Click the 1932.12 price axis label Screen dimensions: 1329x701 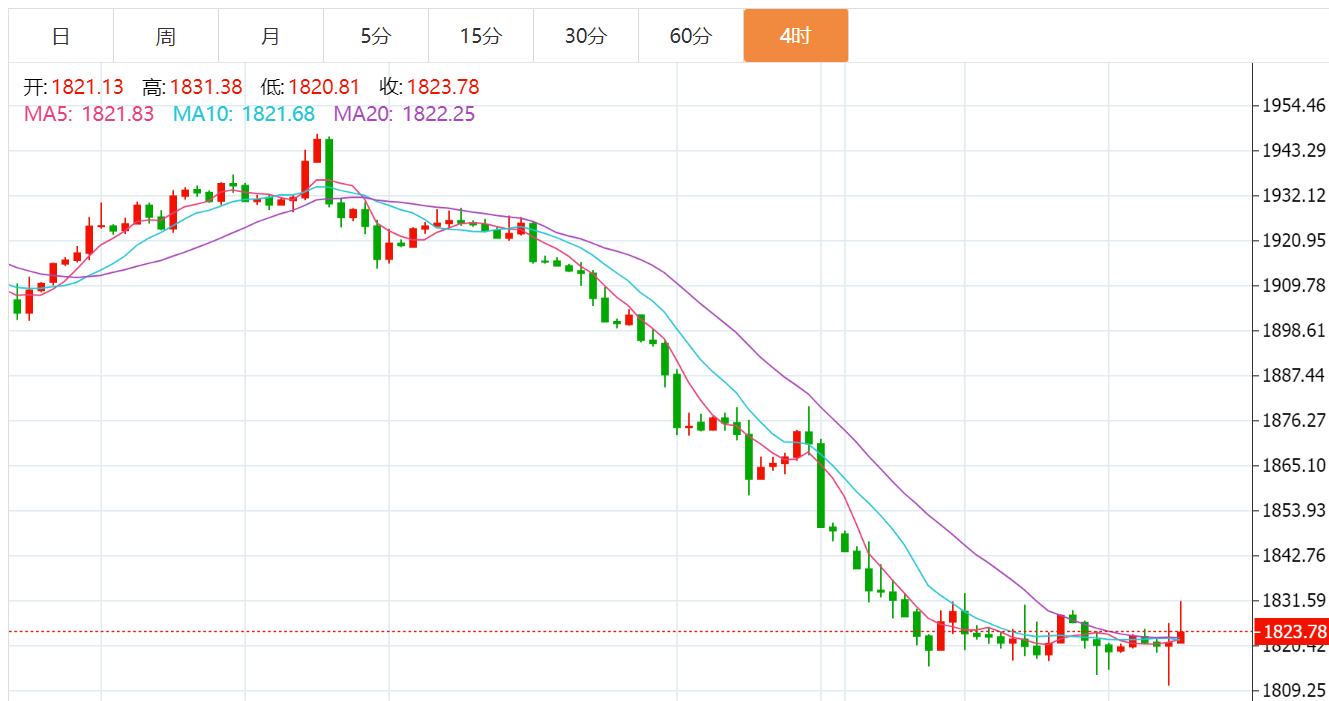(1293, 195)
